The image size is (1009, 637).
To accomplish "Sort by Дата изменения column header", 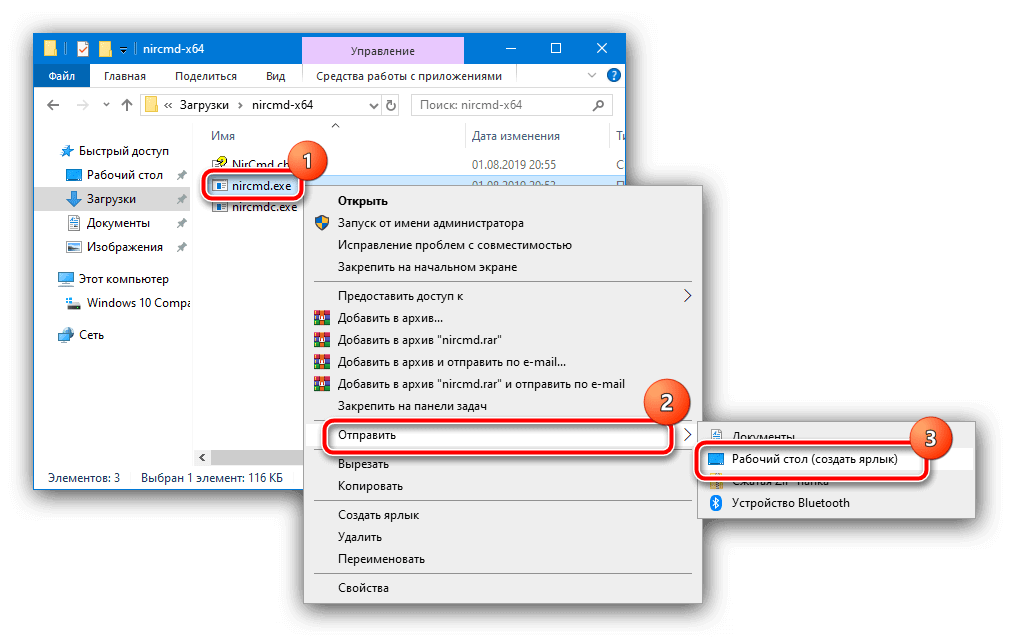I will [x=515, y=136].
